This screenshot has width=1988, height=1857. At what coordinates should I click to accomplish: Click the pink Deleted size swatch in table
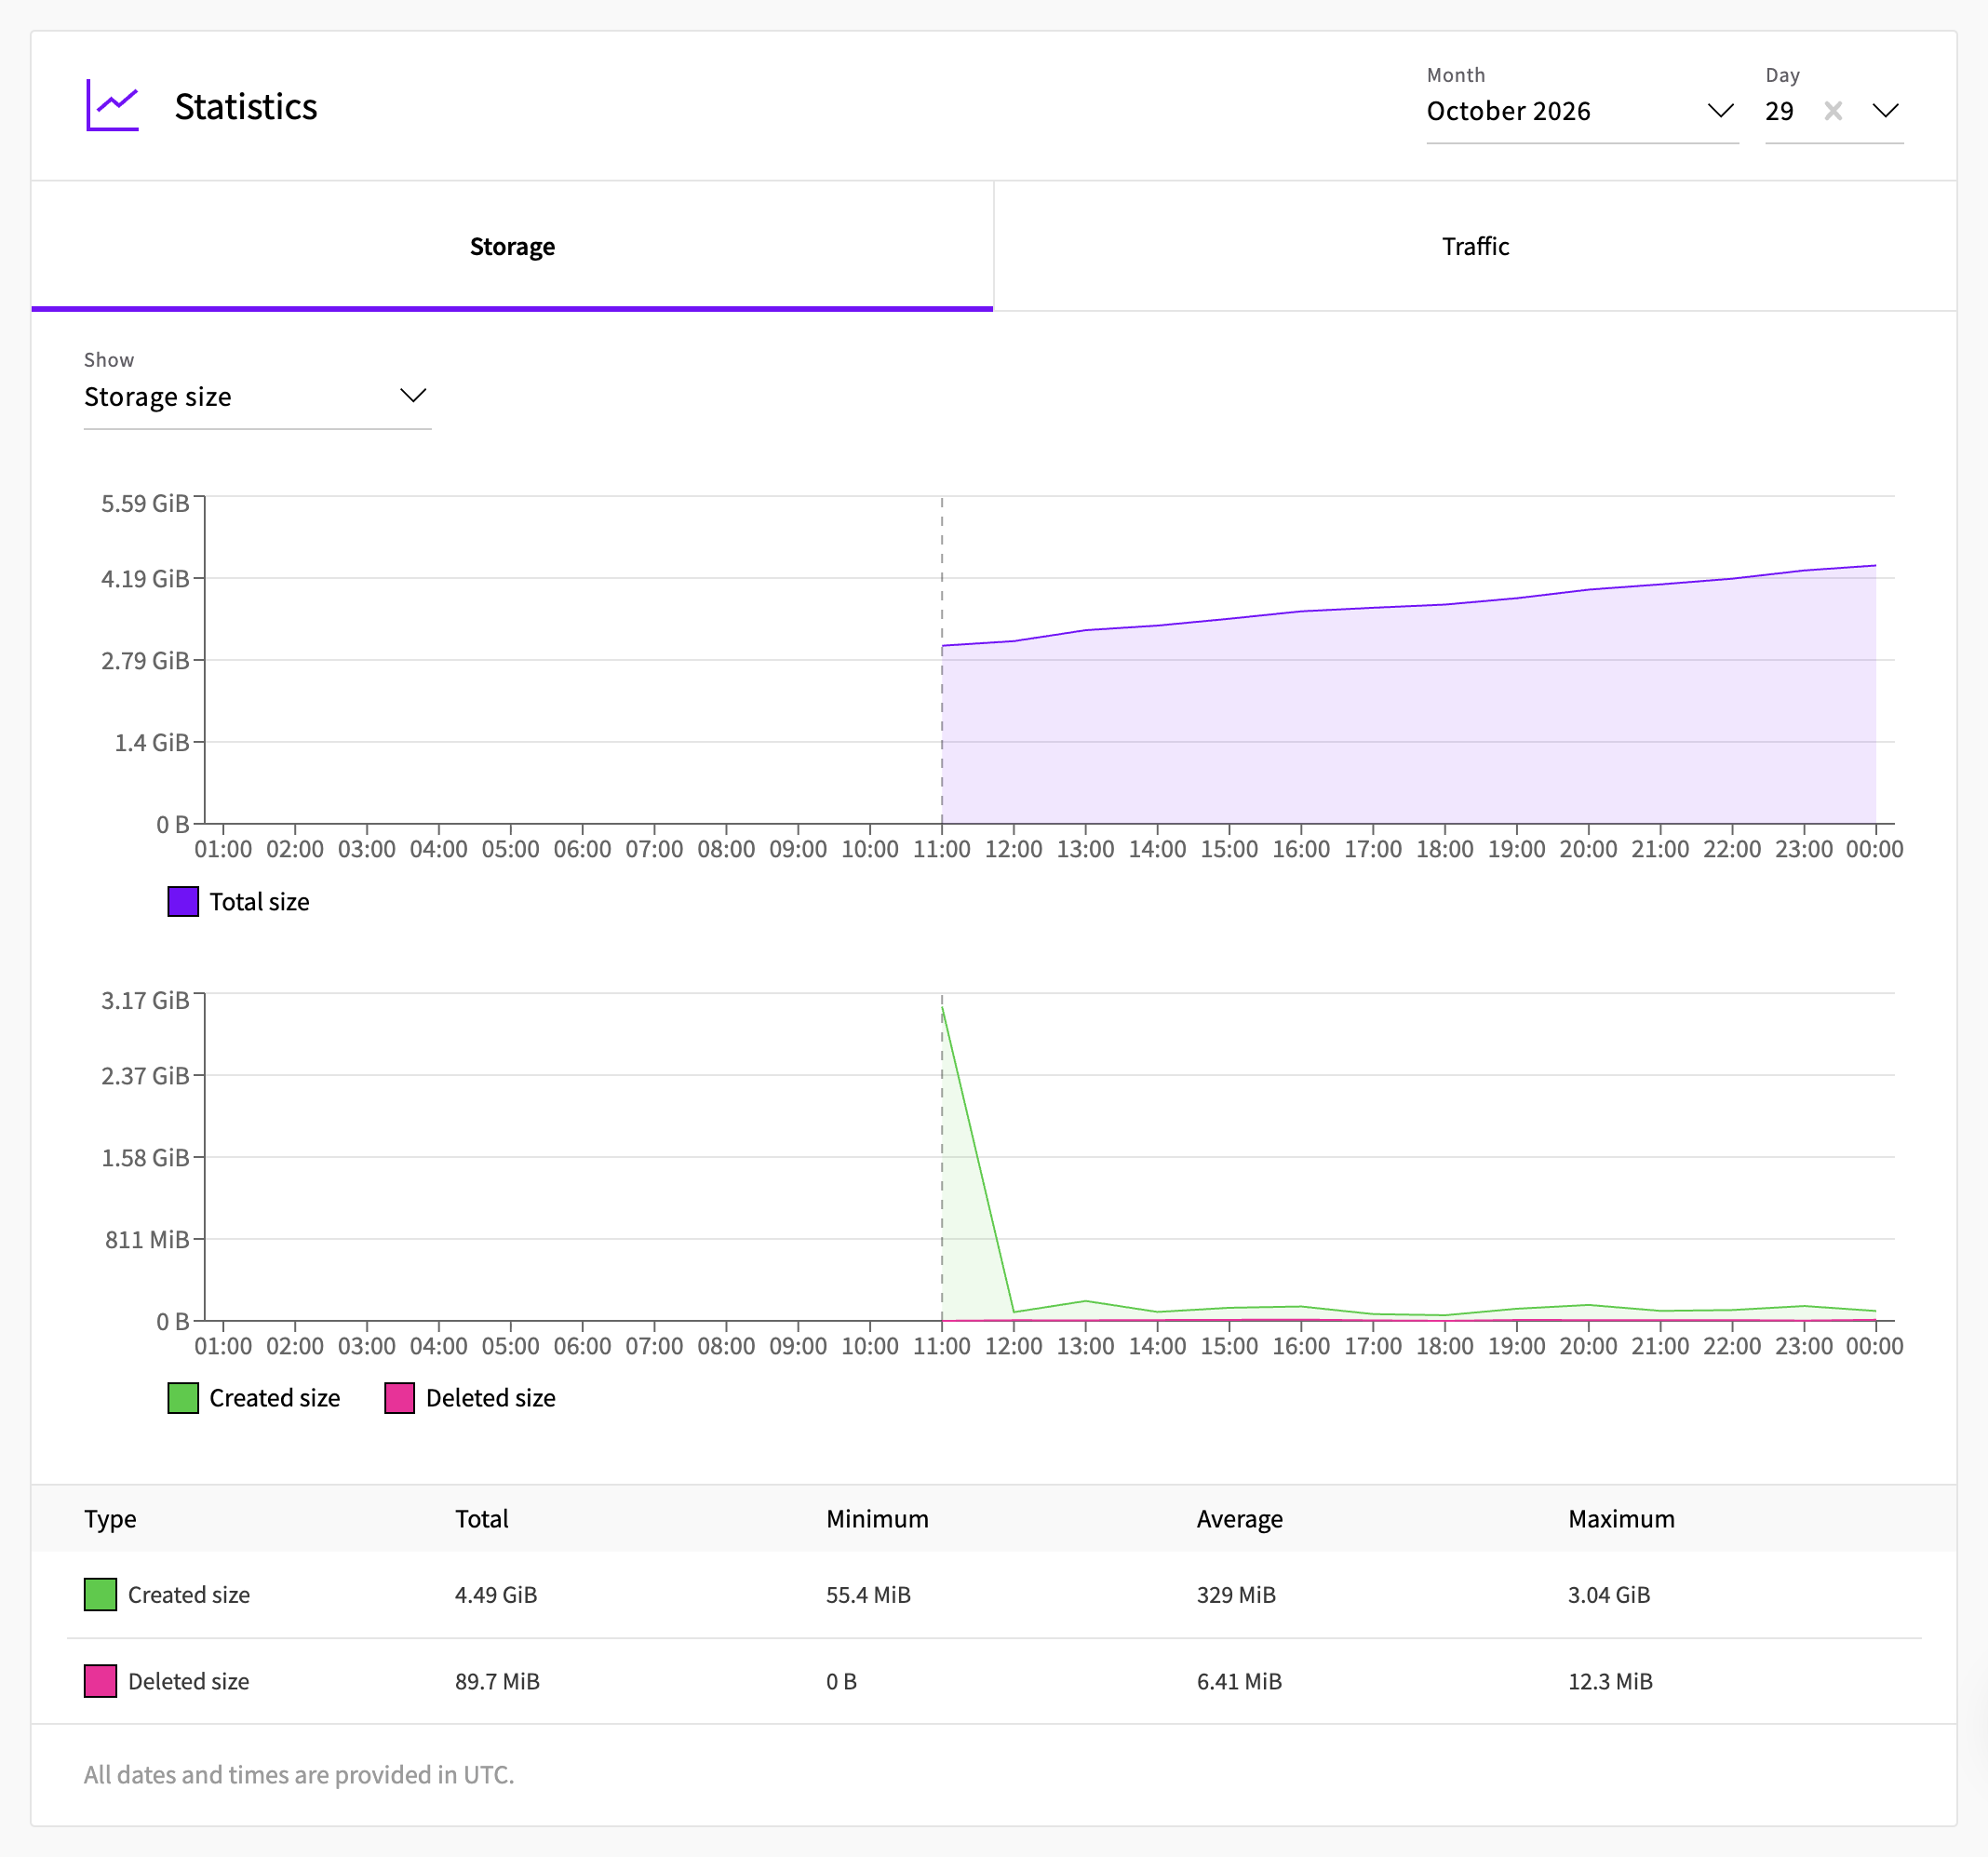coord(100,1681)
